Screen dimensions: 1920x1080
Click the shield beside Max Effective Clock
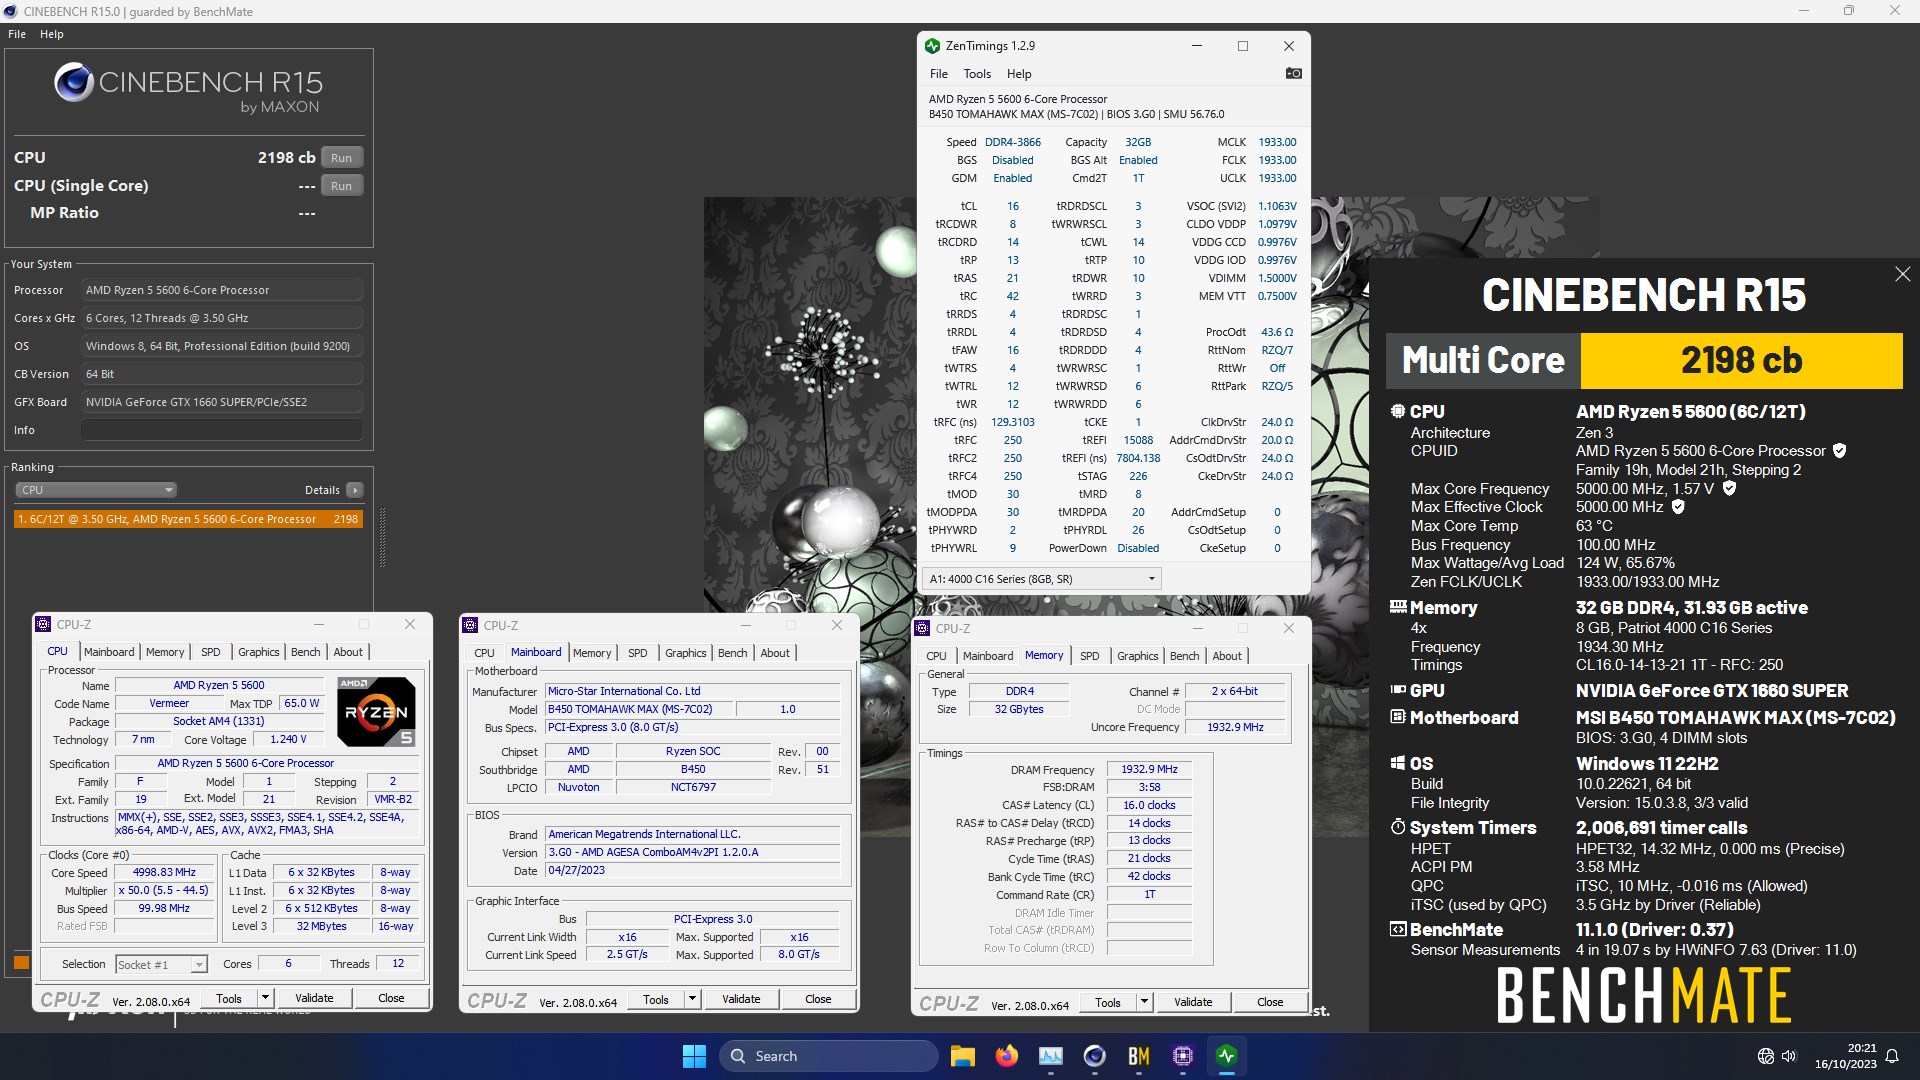pos(1678,507)
